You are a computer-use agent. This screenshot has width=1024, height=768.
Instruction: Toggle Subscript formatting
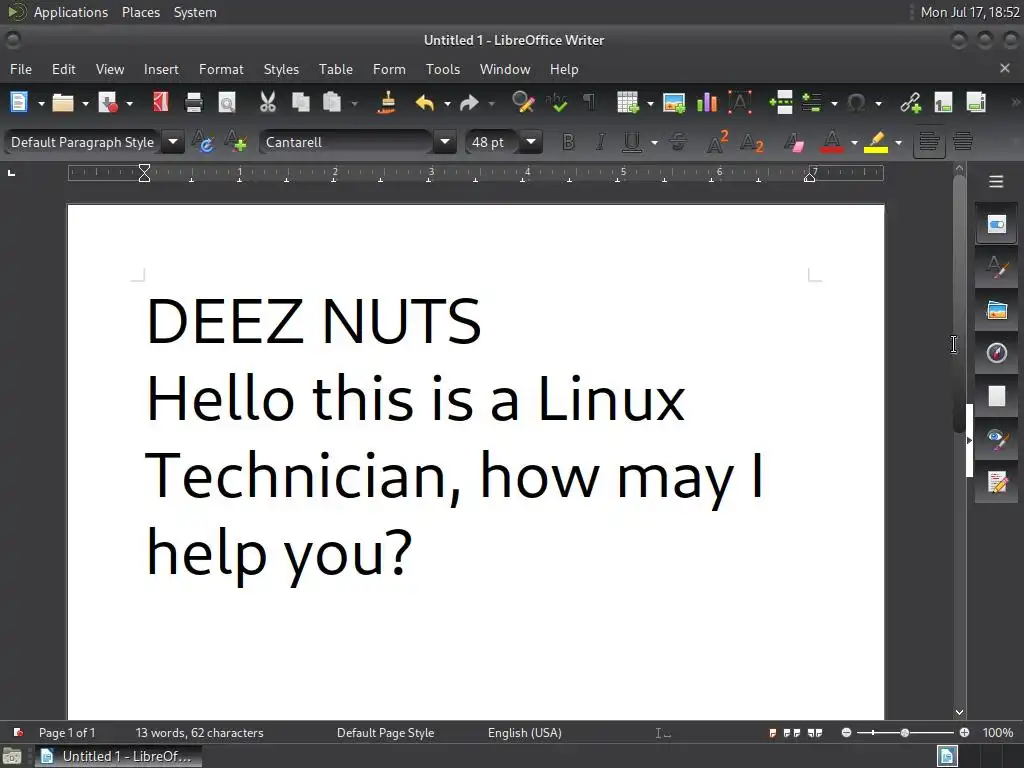coord(752,142)
